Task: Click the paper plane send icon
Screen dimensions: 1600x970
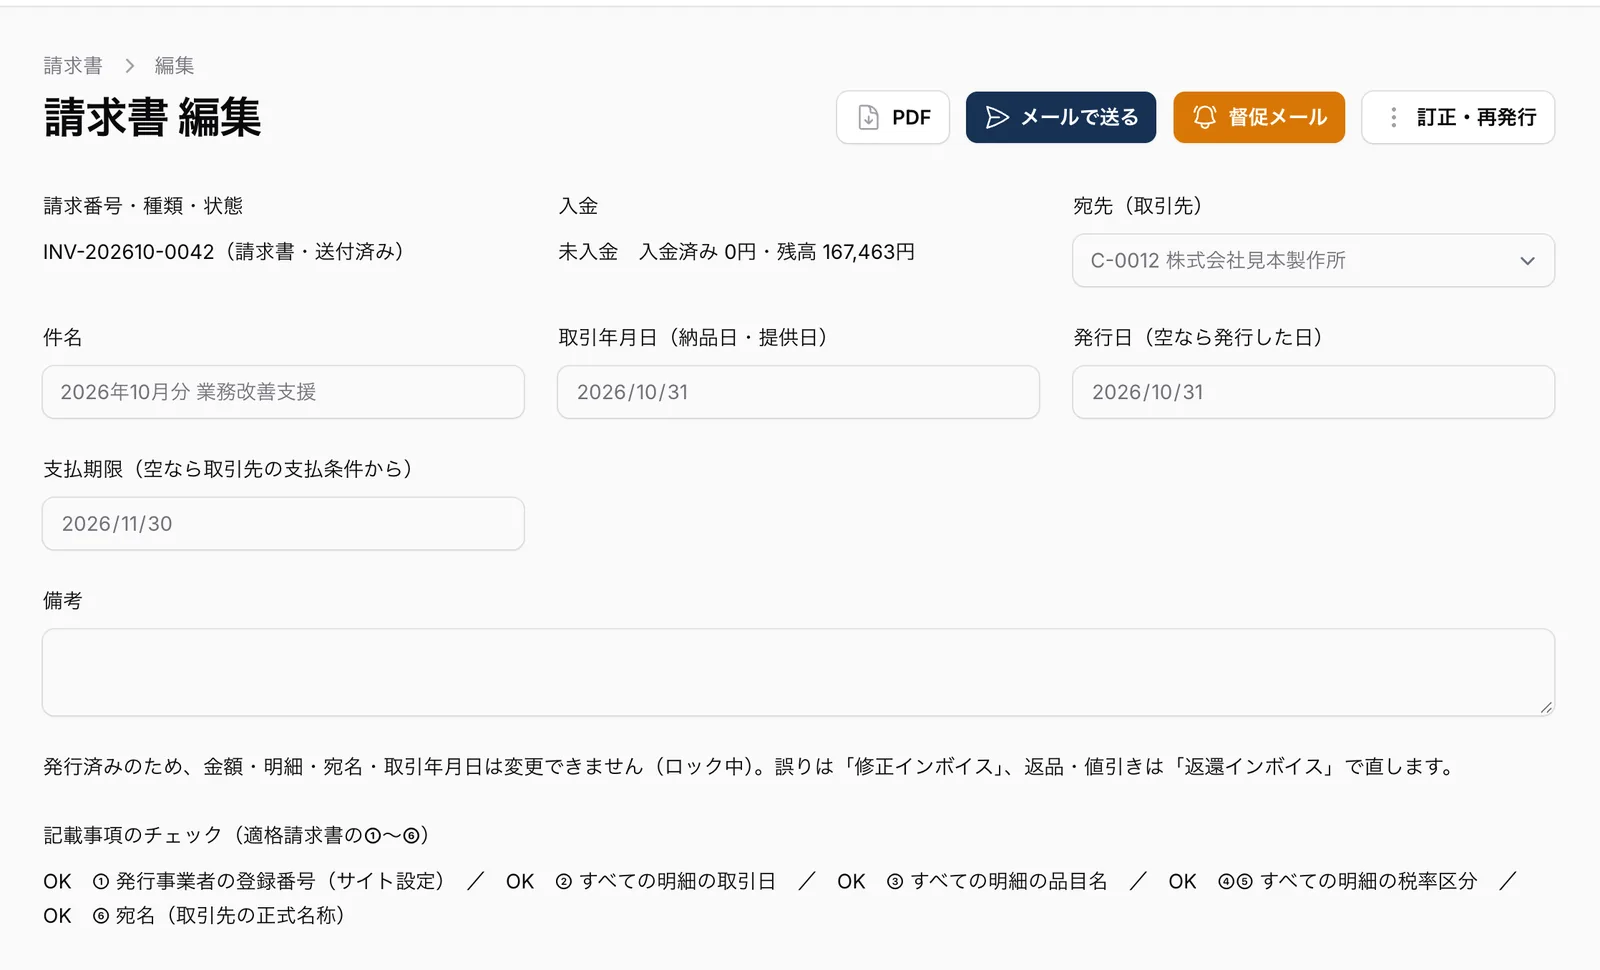Action: click(997, 118)
